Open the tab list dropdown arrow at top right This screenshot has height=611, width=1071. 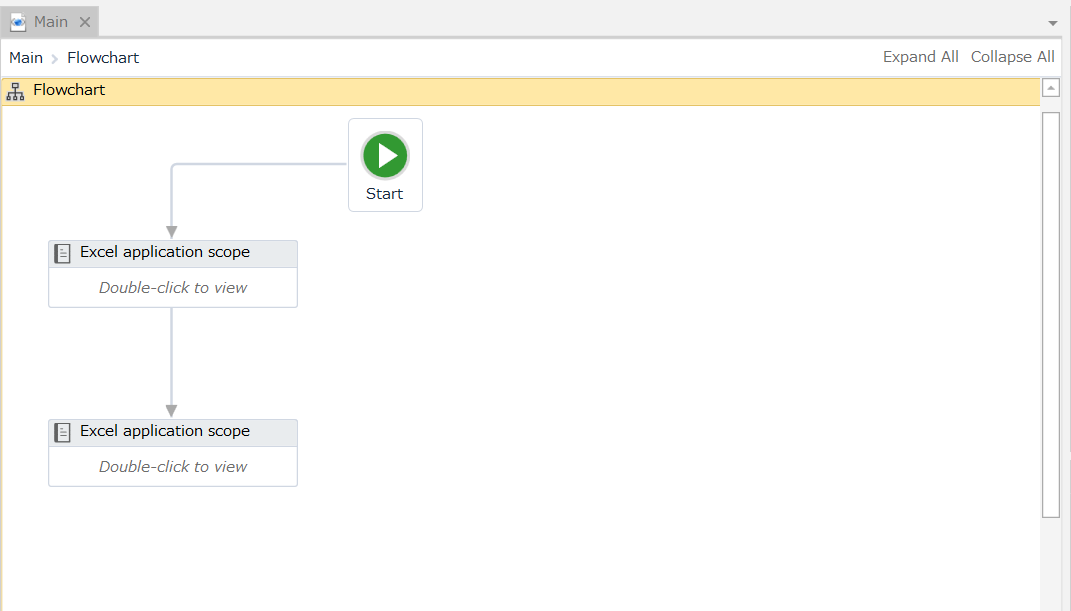pos(1053,23)
